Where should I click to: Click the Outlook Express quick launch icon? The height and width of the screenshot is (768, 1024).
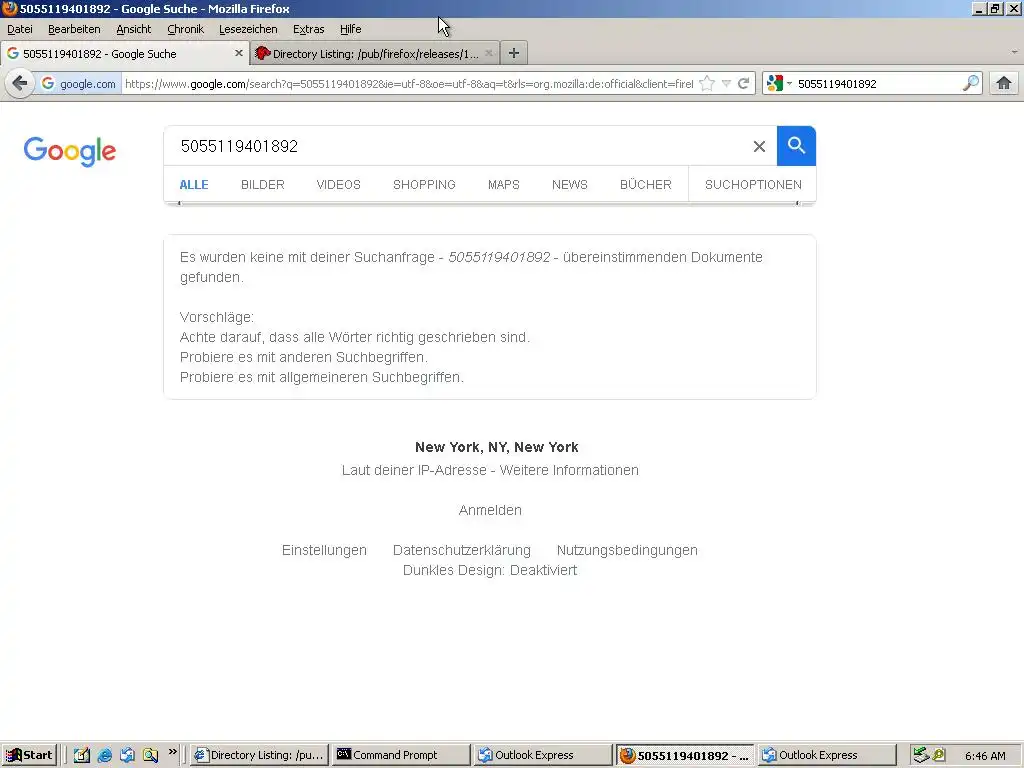tap(127, 756)
